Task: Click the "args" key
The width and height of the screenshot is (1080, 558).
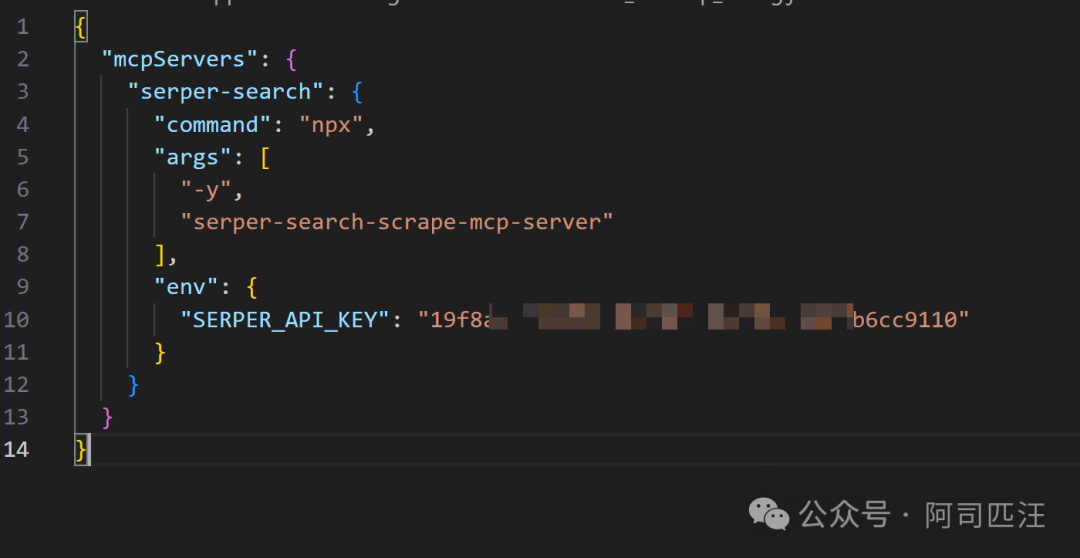Action: point(193,157)
